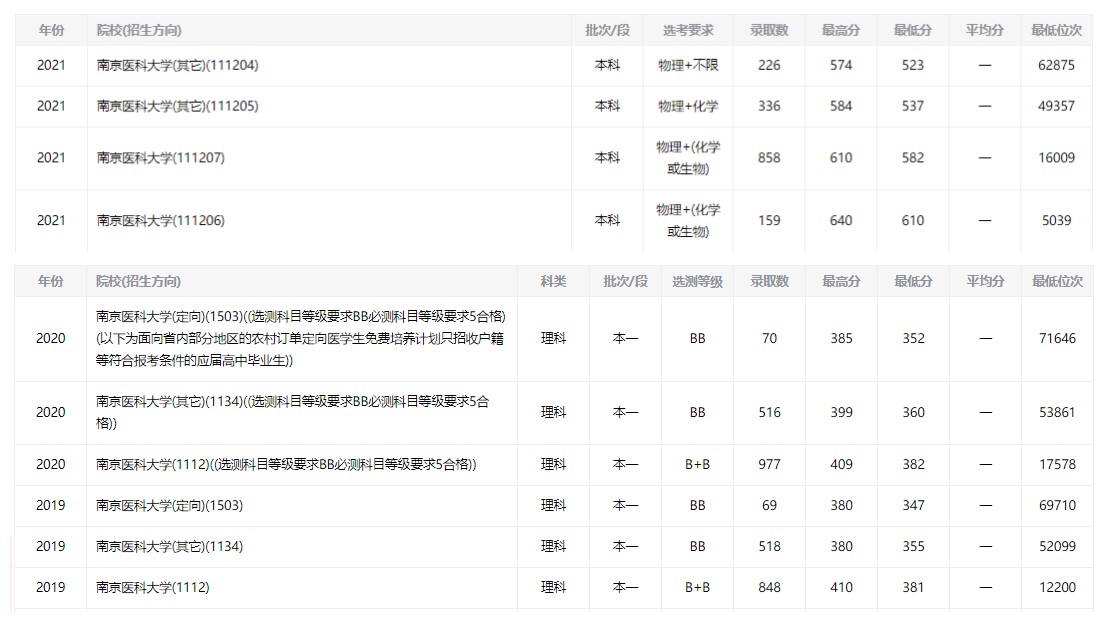The height and width of the screenshot is (622, 1107).
Task: Open the 2019 南京医科大学(其它)(1134) entry
Action: pyautogui.click(x=169, y=546)
